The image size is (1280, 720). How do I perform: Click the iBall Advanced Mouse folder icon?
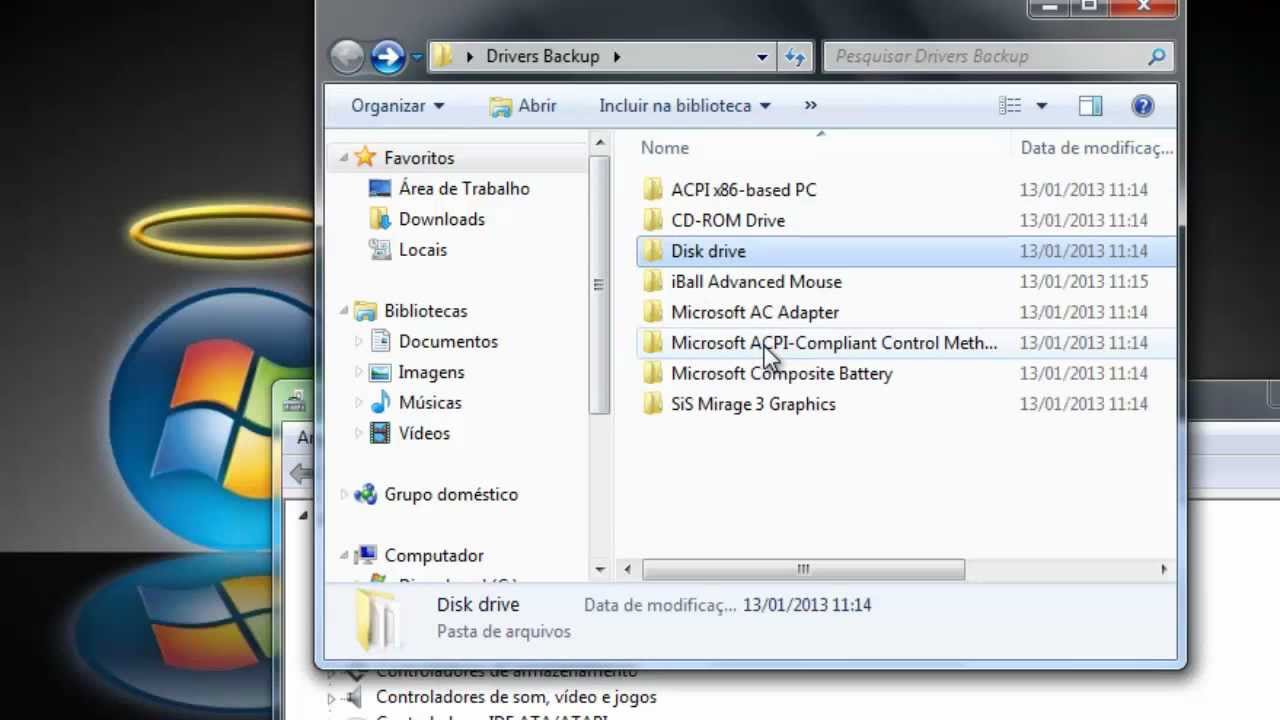[653, 282]
